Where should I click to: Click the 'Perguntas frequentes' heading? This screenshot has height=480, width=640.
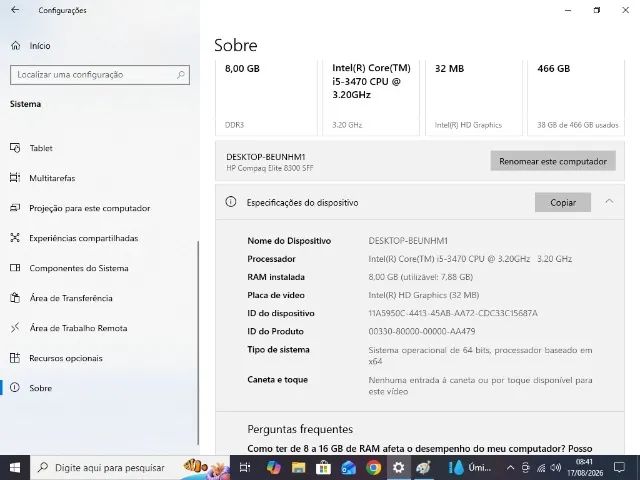coord(300,429)
